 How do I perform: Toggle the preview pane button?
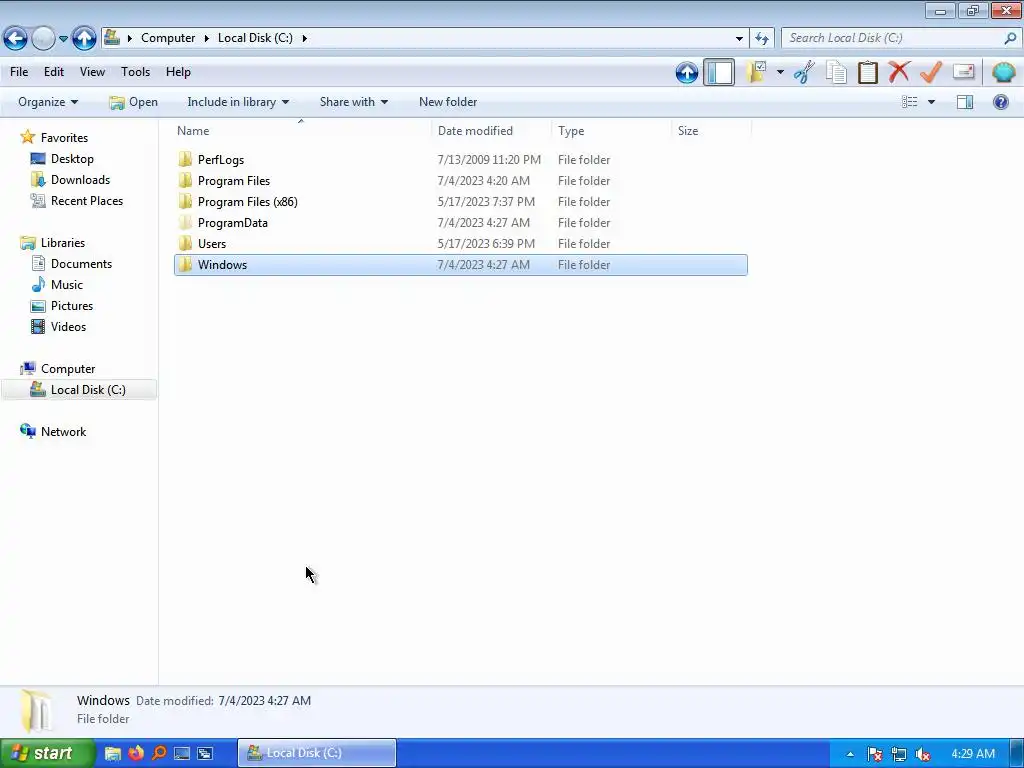[965, 102]
